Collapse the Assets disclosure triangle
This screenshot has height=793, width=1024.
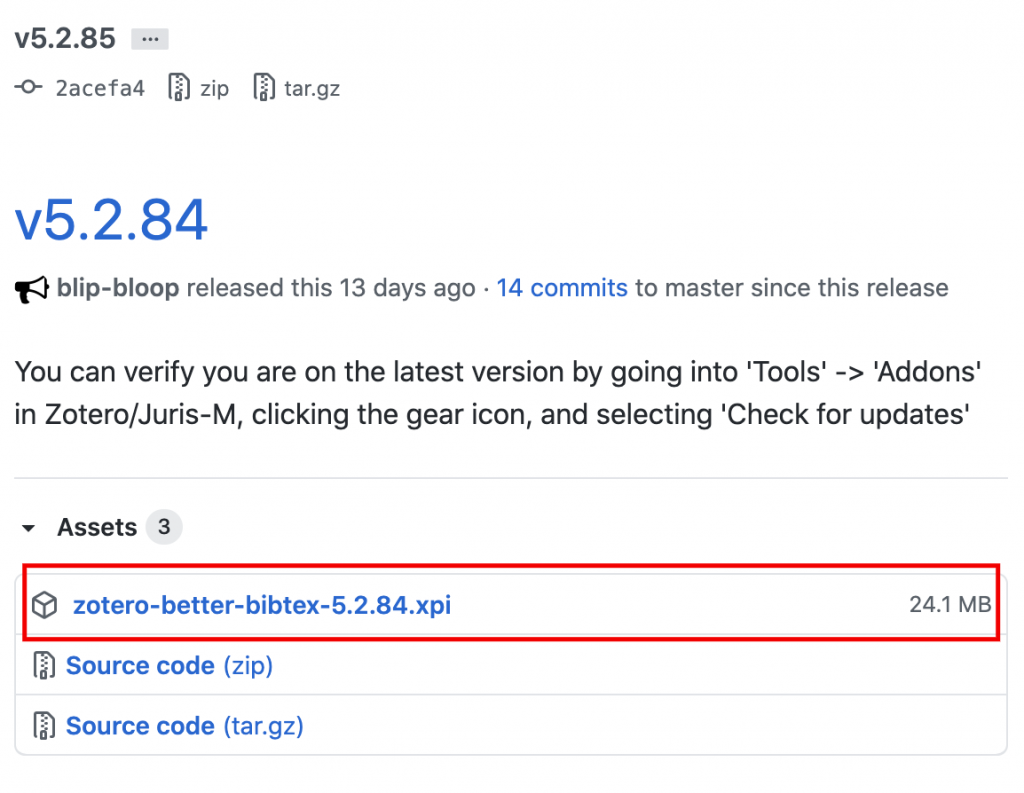(29, 528)
